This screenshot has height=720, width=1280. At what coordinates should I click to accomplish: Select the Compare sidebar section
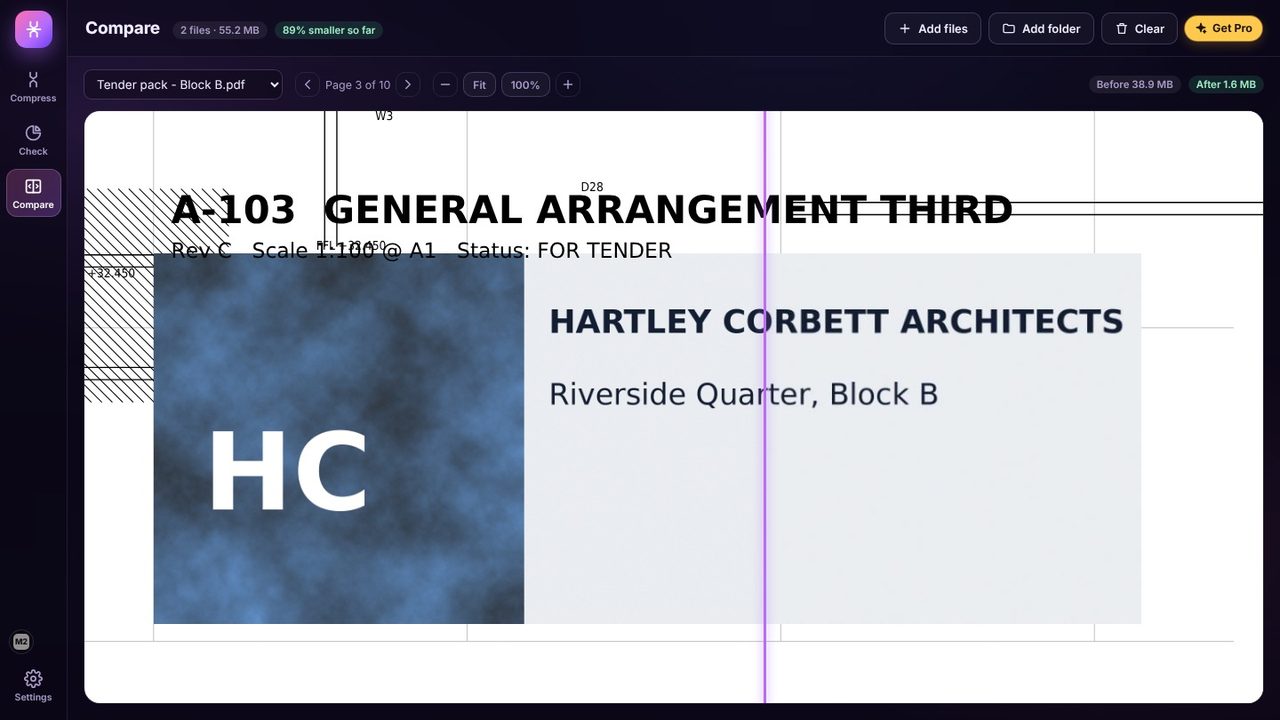[x=33, y=193]
